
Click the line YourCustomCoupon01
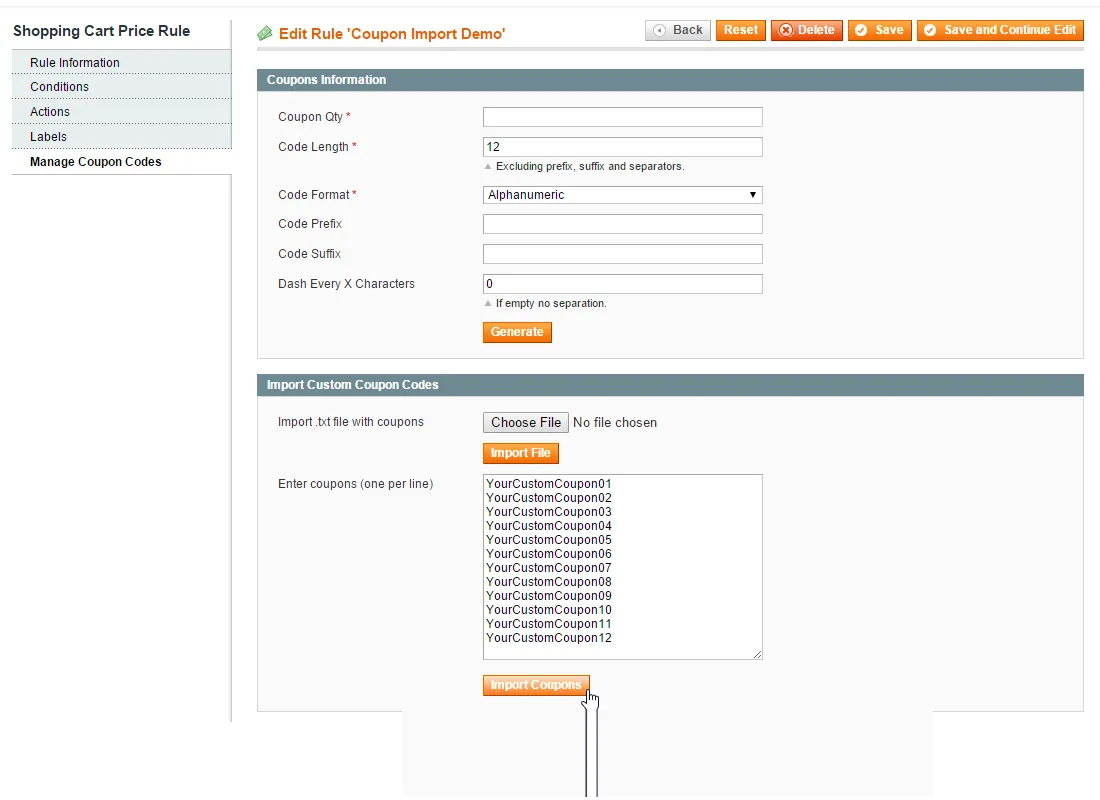click(x=549, y=484)
